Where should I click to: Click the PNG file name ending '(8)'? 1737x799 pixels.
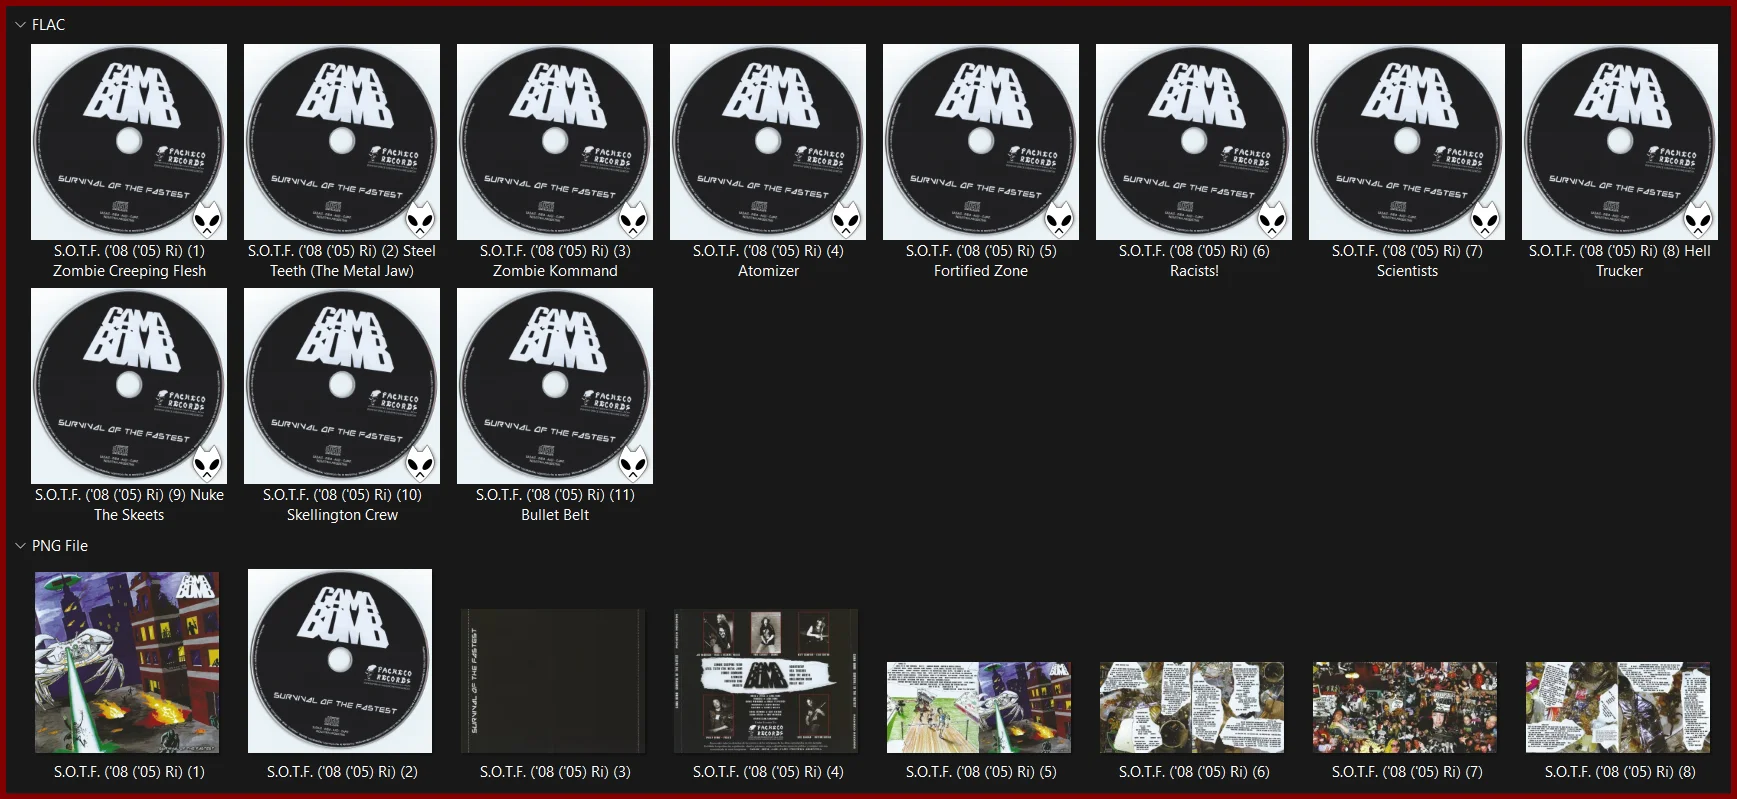pos(1620,772)
